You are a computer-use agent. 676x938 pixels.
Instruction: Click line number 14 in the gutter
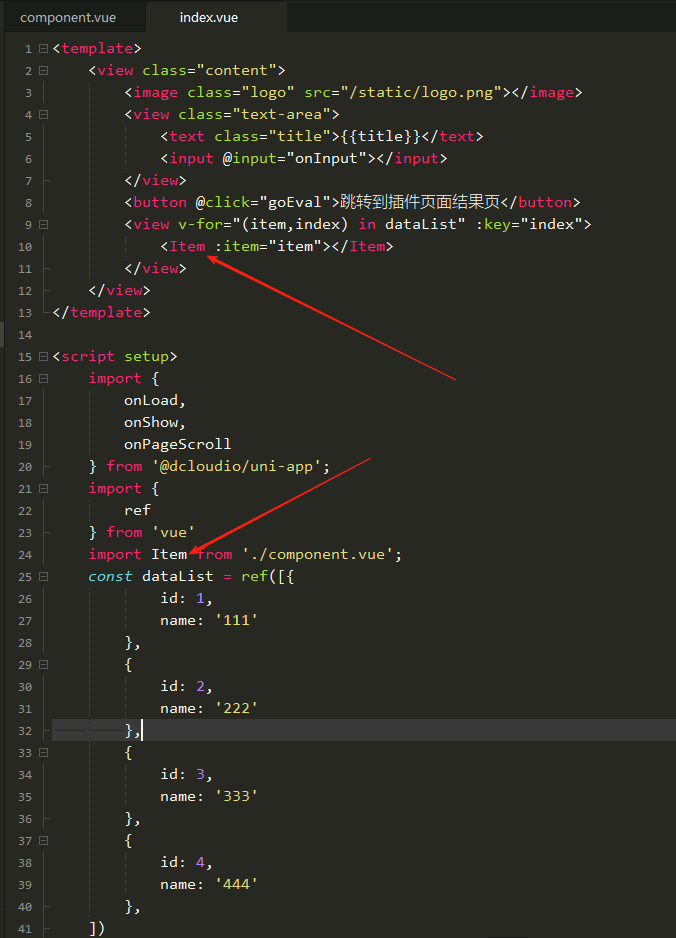pos(25,335)
